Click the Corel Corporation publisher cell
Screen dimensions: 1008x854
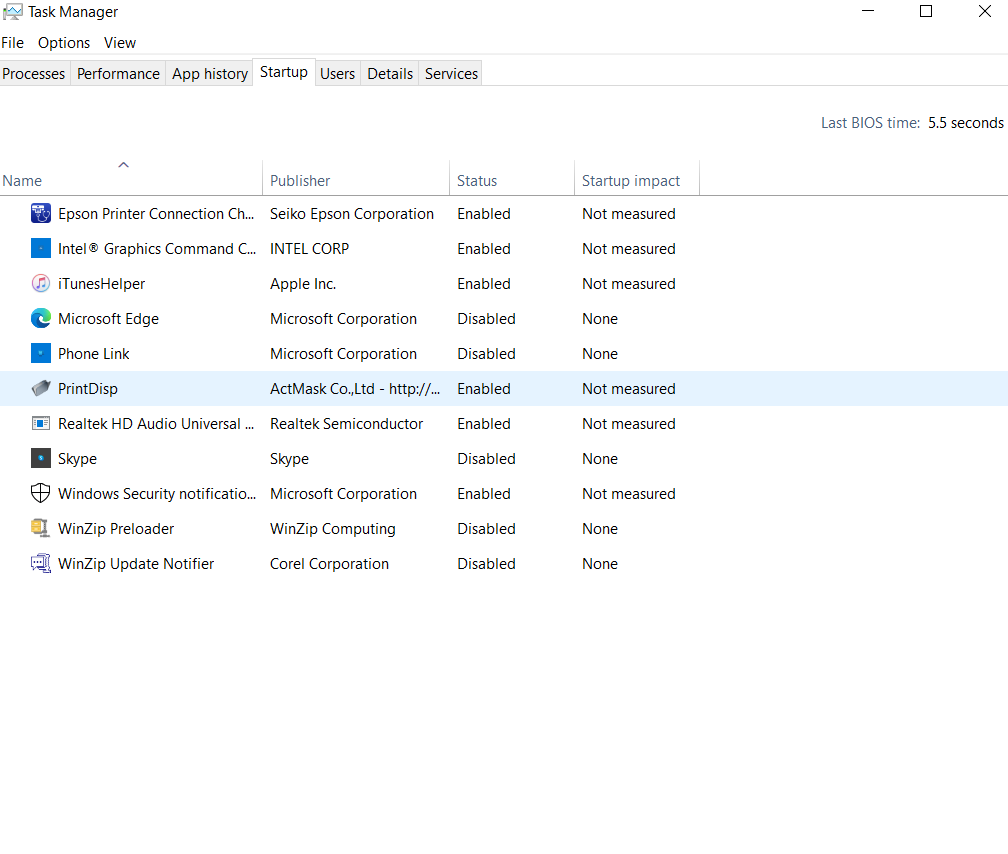pyautogui.click(x=329, y=563)
